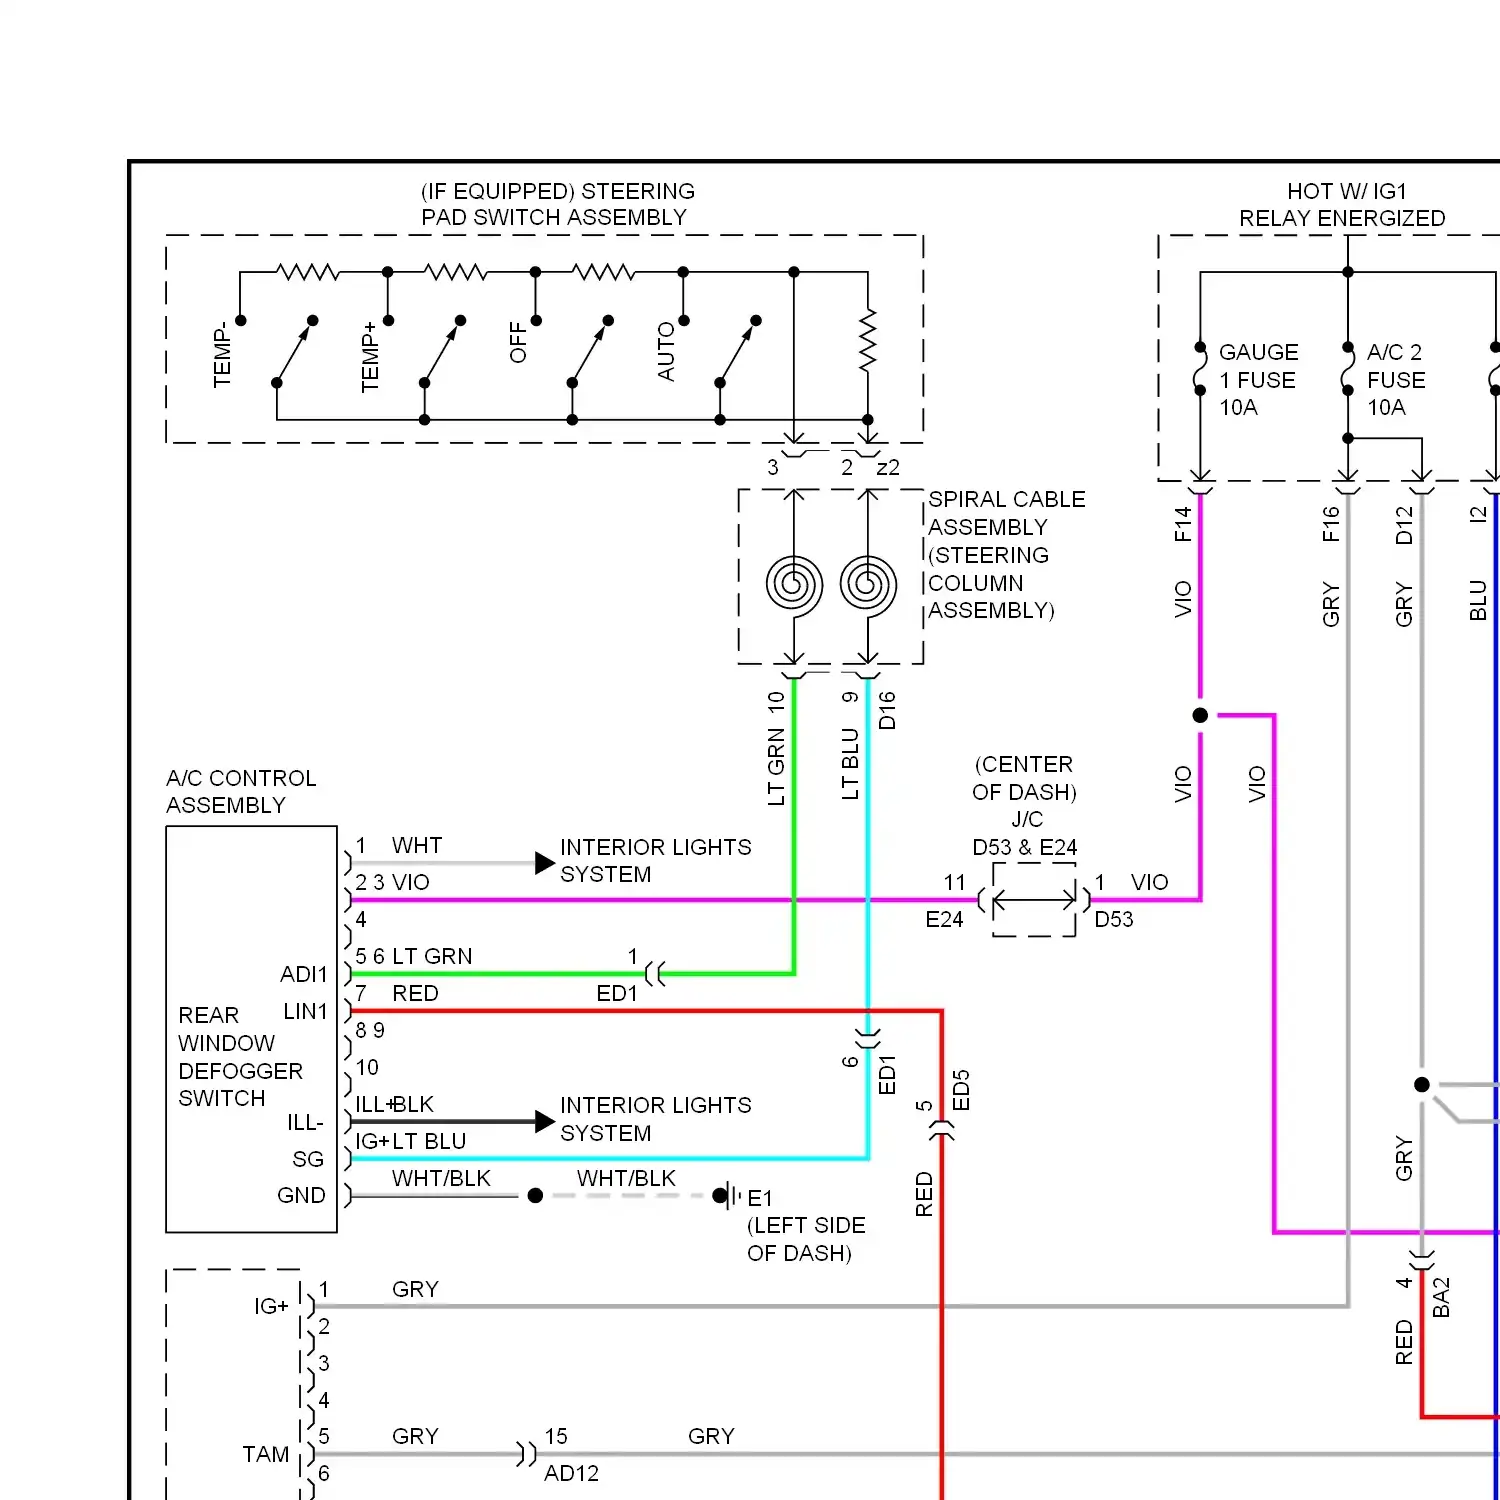Viewport: 1500px width, 1500px height.
Task: Click the D53 connector label
Action: [x=1114, y=919]
